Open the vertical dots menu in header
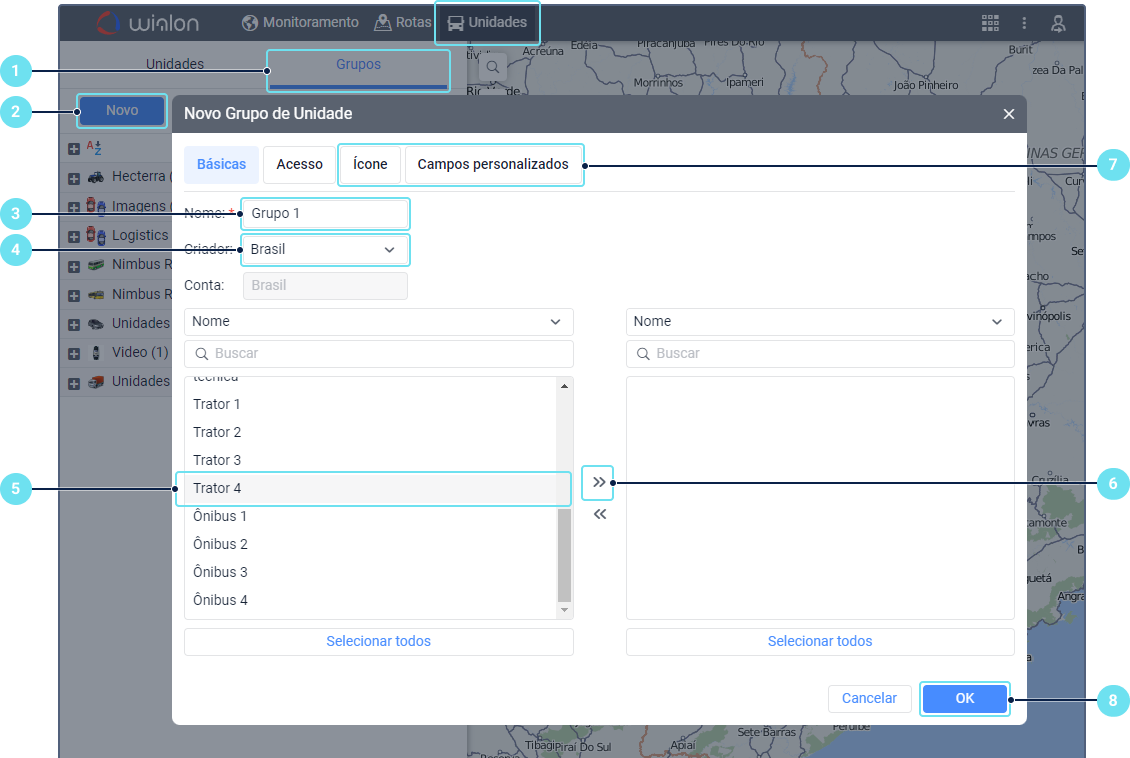Viewport: 1130px width, 758px height. pos(1024,23)
